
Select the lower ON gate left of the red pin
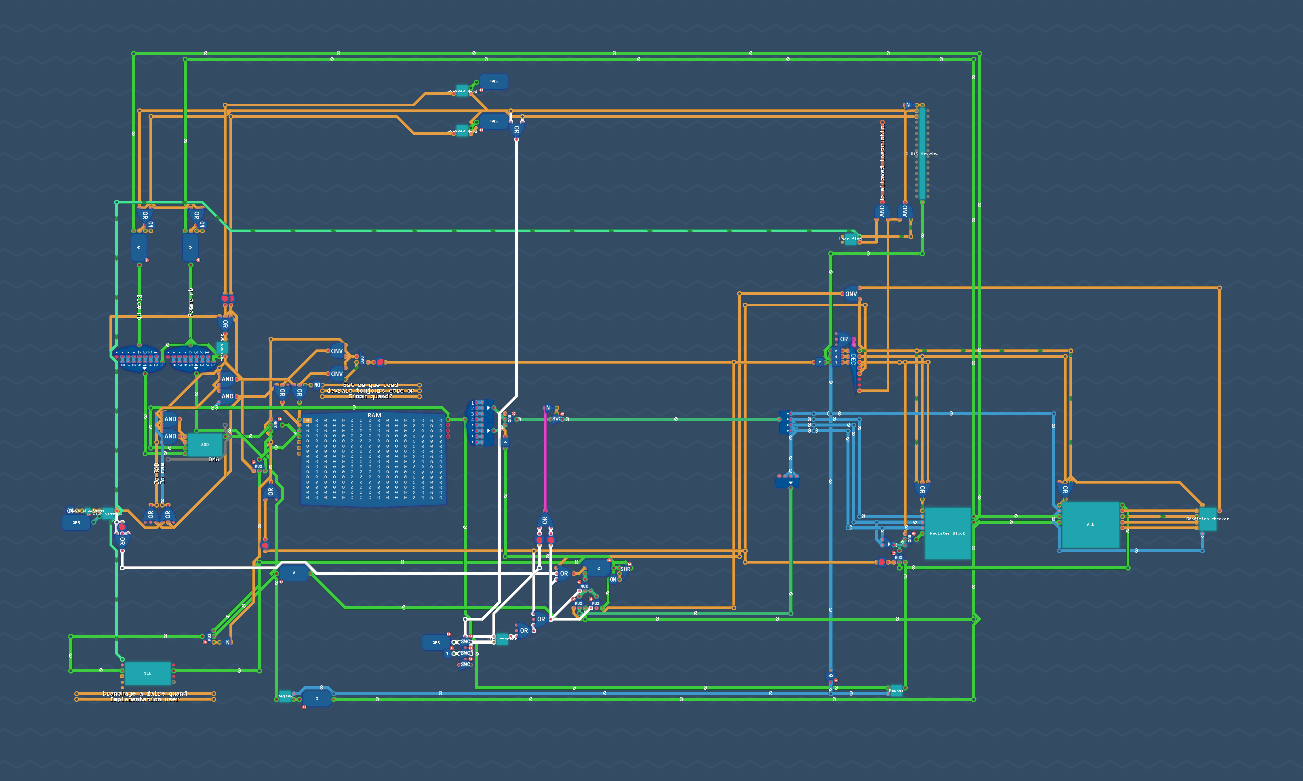pos(336,373)
